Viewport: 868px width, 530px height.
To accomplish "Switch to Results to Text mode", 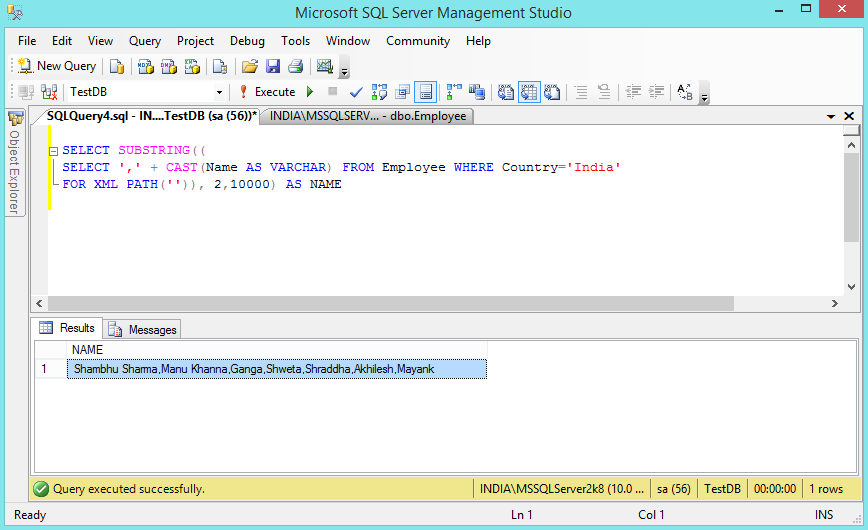I will [x=505, y=92].
